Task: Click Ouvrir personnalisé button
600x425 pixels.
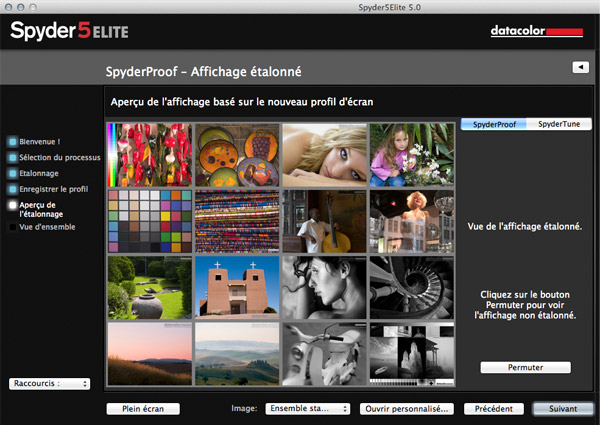Action: pos(406,409)
